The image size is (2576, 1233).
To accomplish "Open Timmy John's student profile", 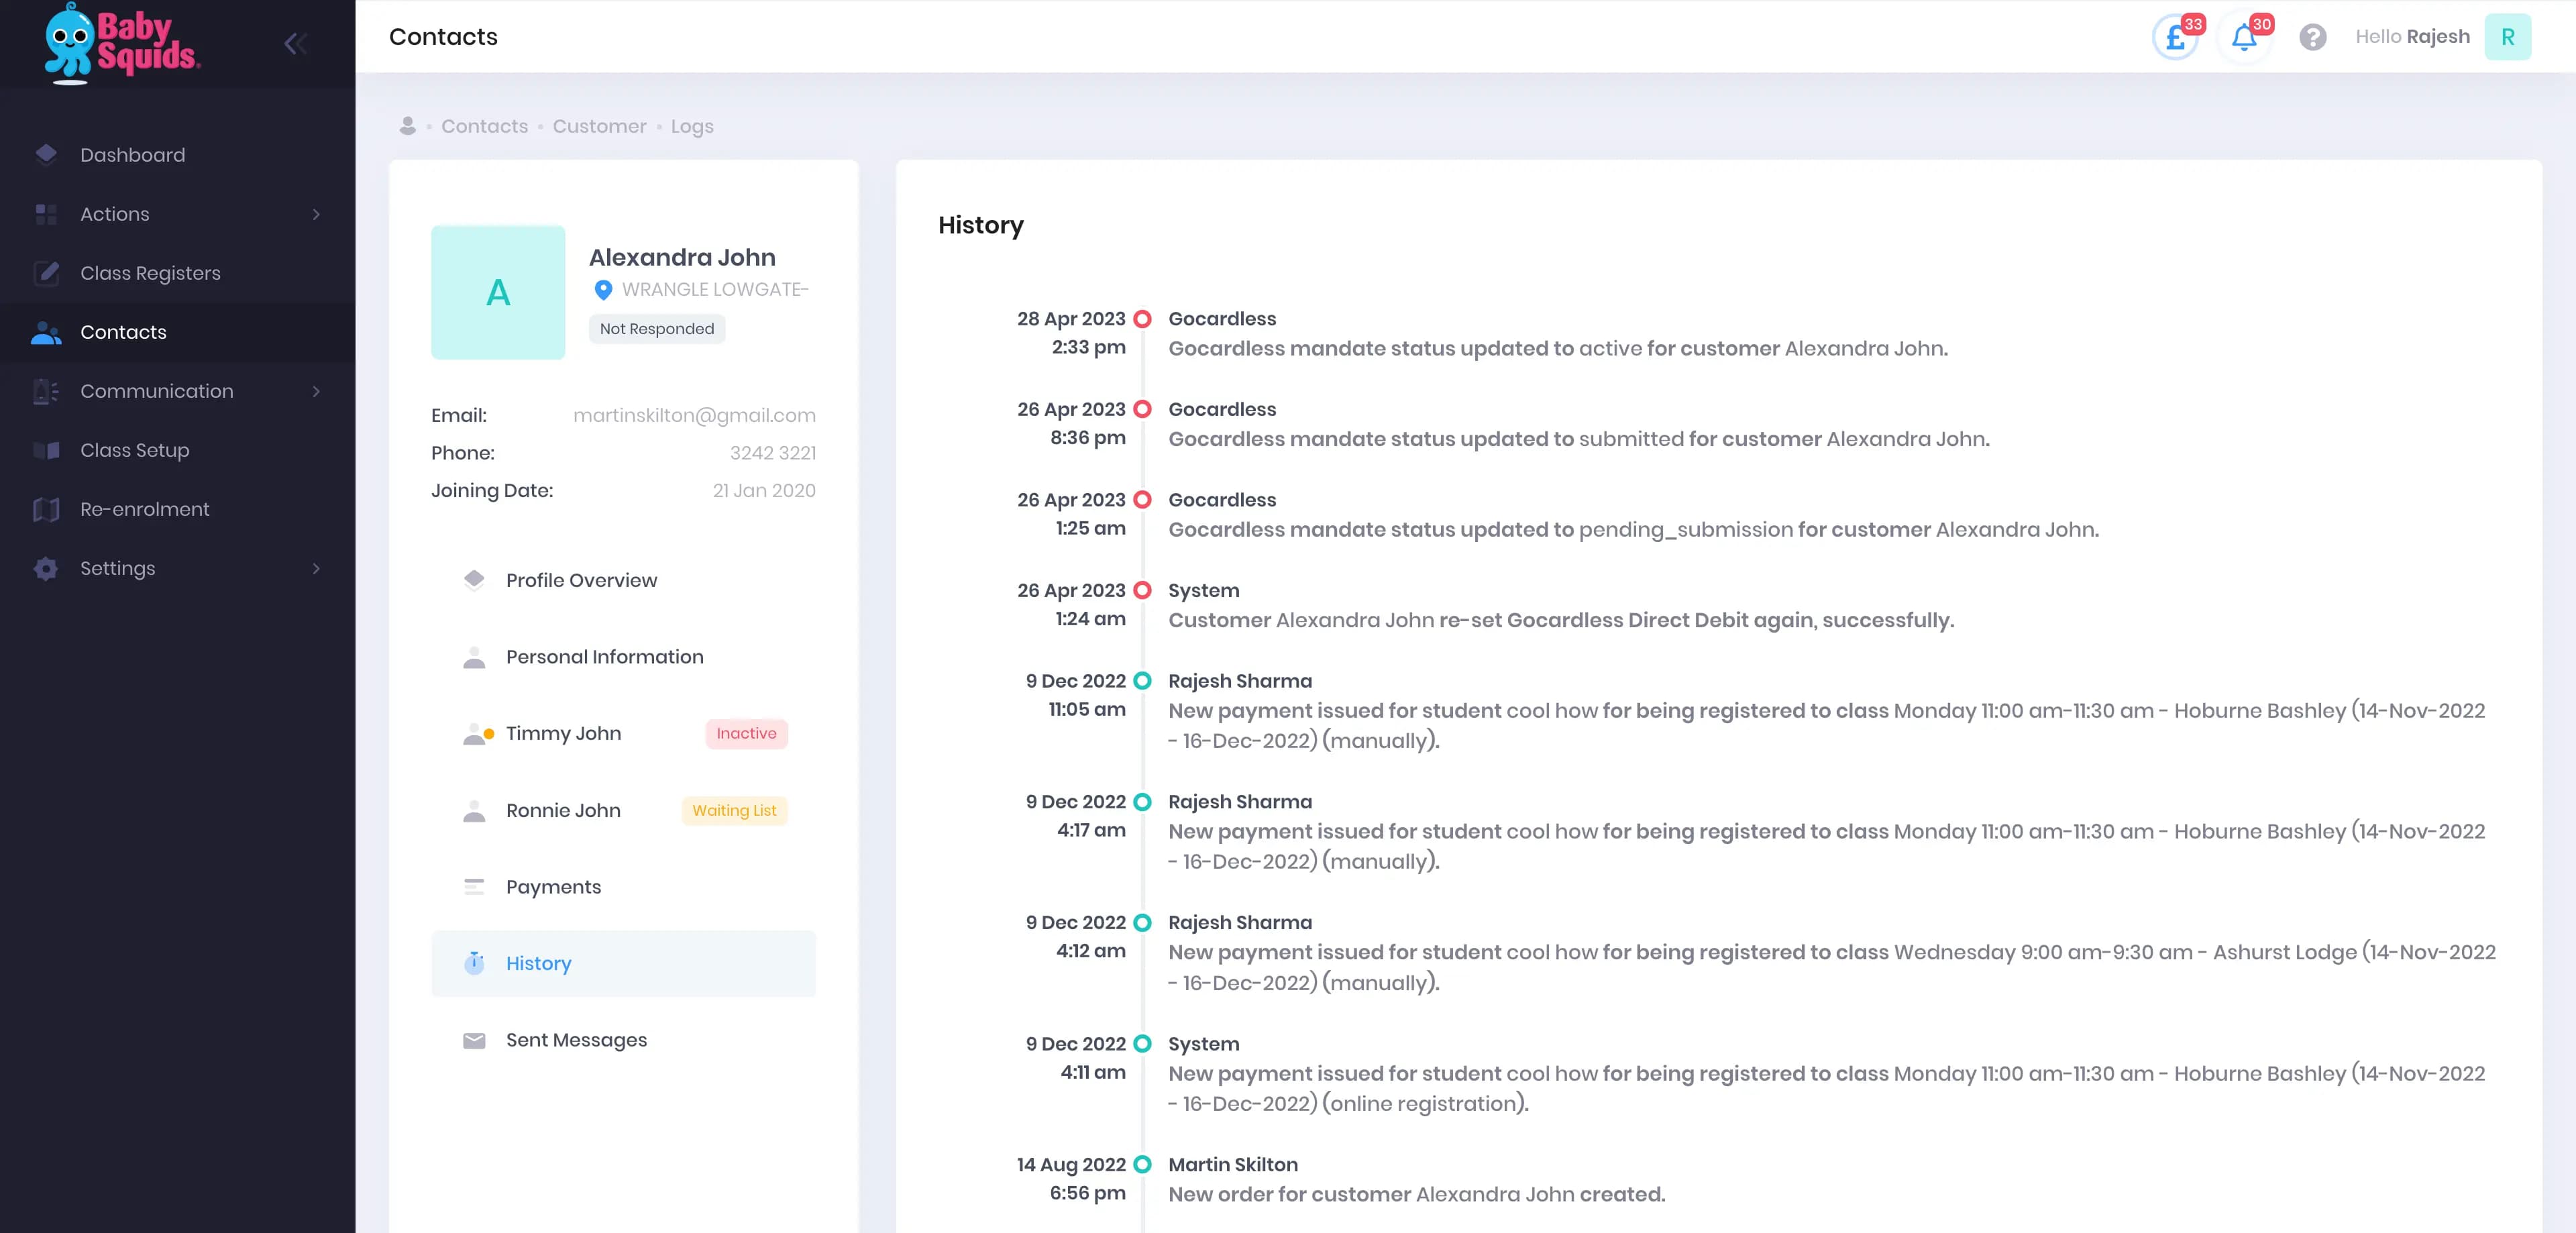I will (563, 733).
